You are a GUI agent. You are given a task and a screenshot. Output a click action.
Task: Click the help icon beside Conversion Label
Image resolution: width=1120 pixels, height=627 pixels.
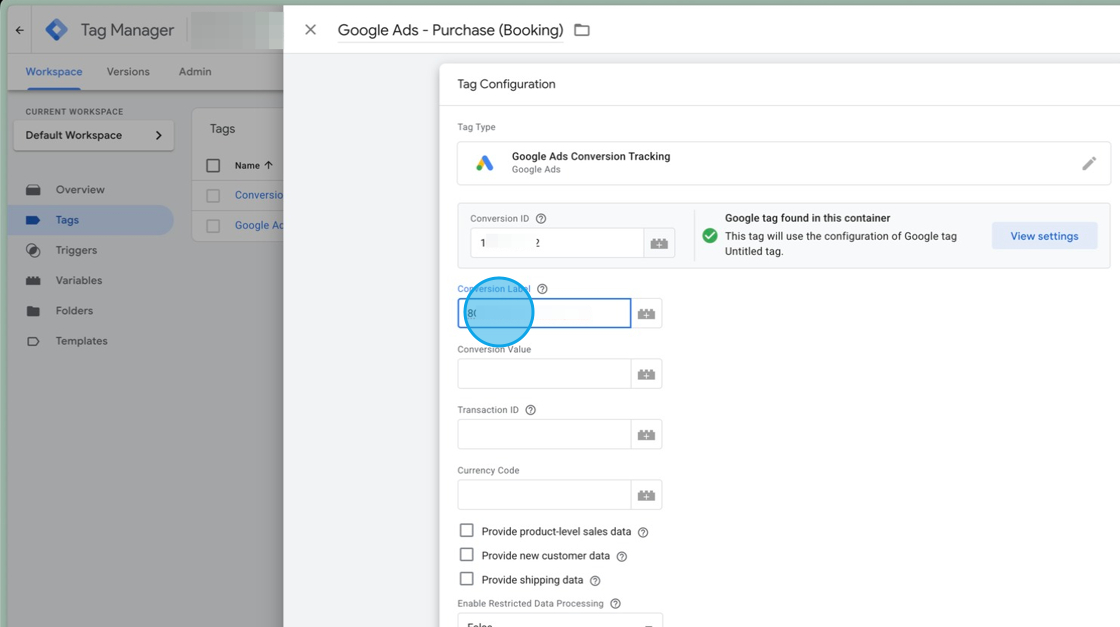542,289
